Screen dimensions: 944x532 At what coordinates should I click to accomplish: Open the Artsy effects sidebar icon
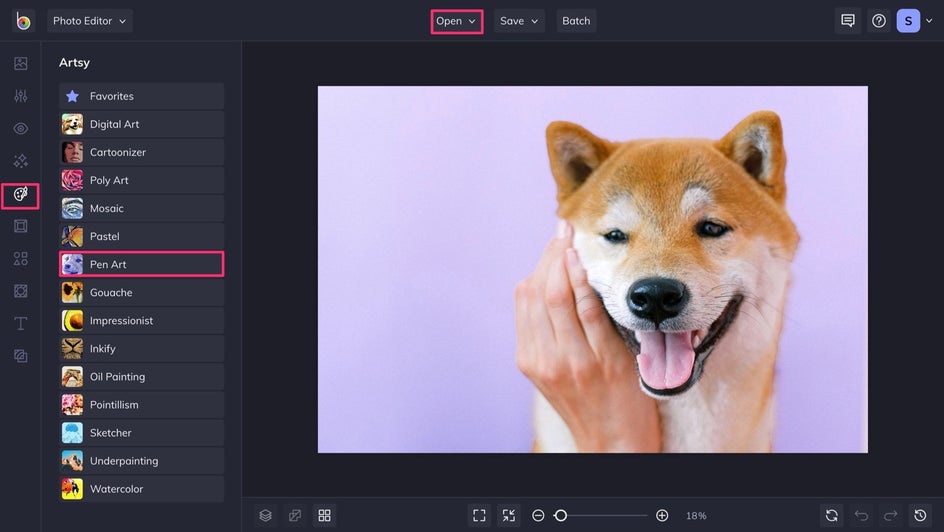[20, 194]
